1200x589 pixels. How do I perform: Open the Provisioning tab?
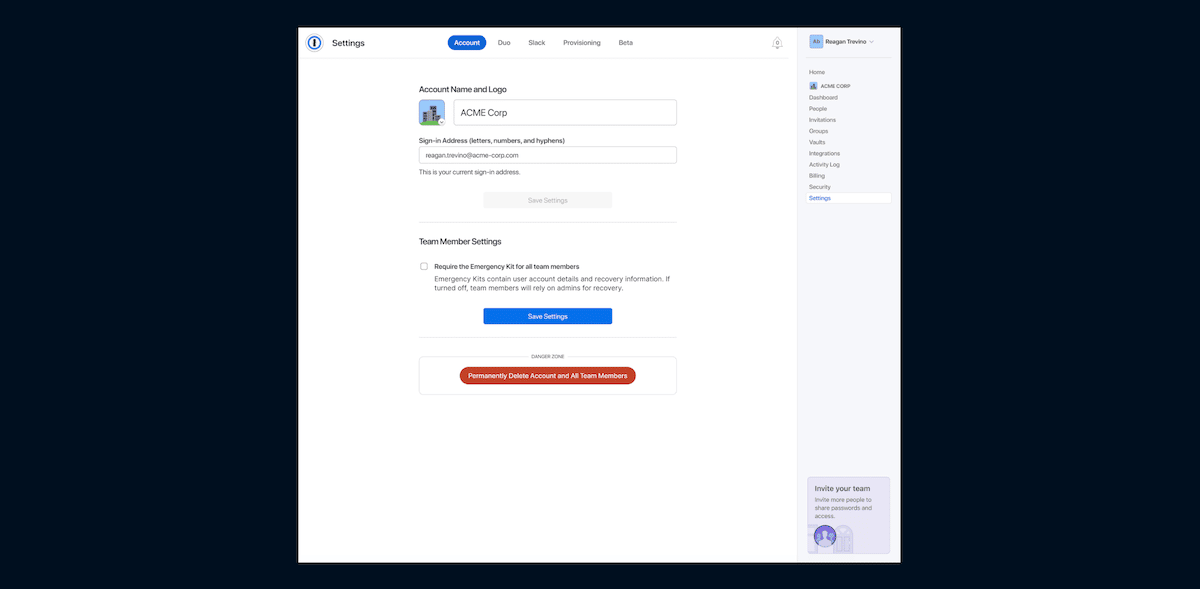pyautogui.click(x=582, y=43)
